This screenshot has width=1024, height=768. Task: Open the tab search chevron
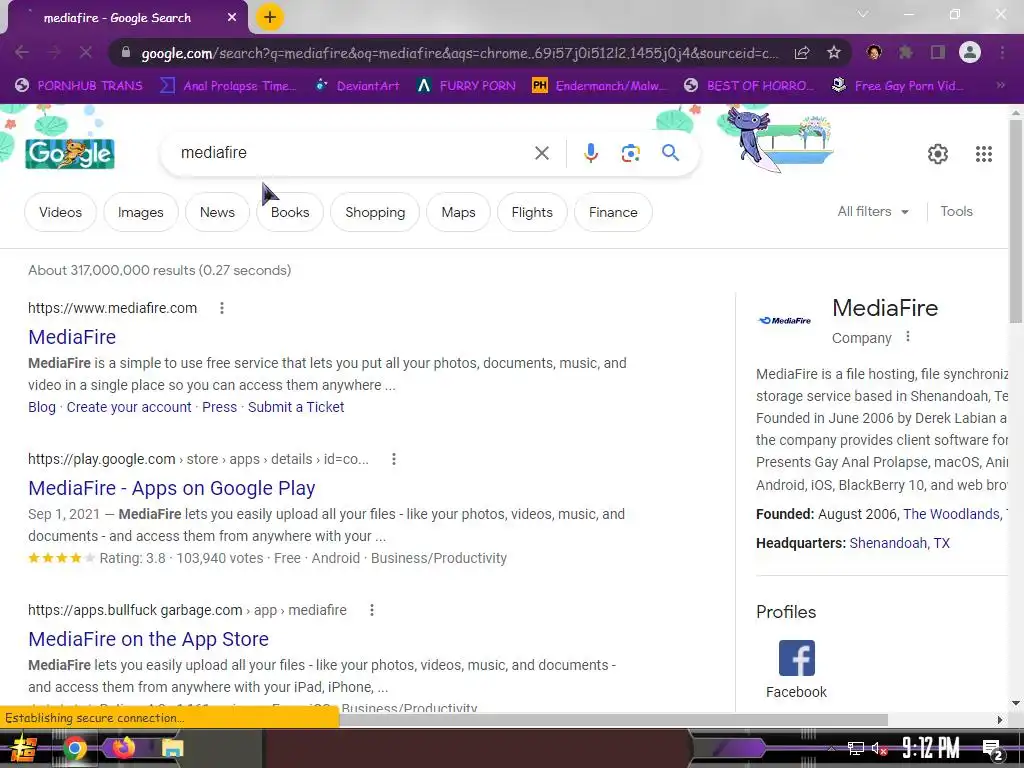coord(863,14)
